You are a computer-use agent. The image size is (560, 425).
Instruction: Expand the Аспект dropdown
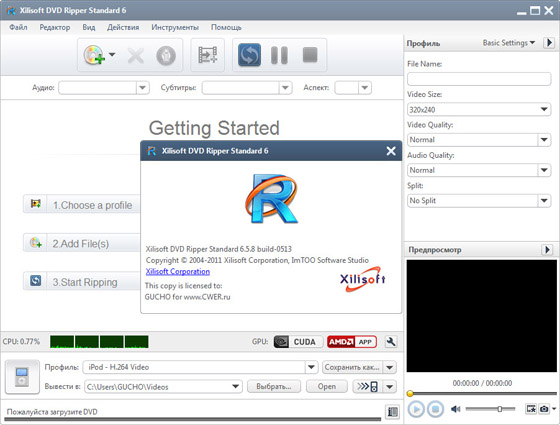click(364, 88)
